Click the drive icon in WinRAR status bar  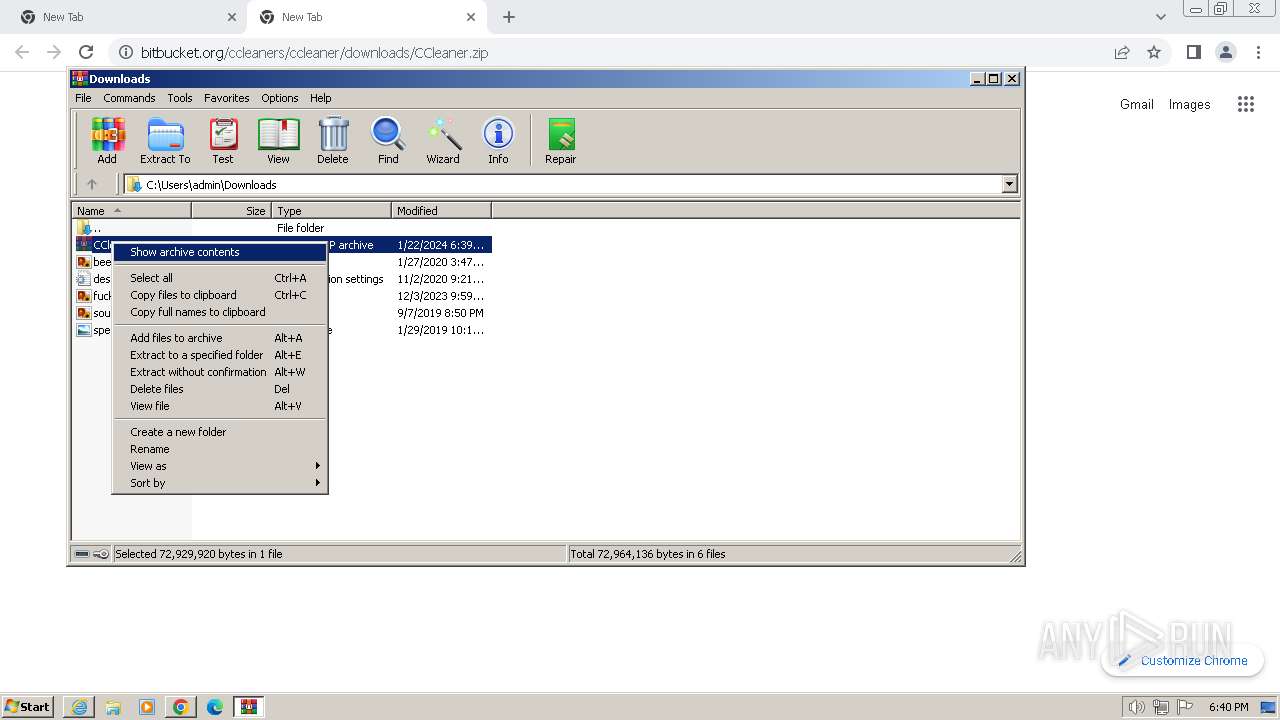pos(82,554)
